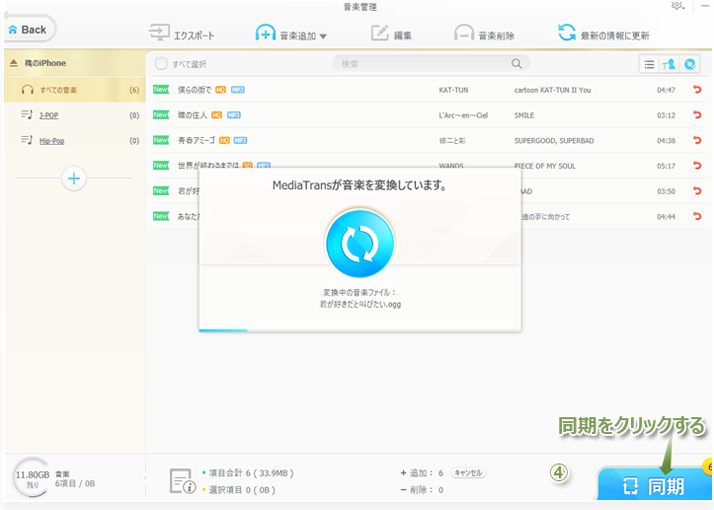The image size is (714, 510).
Task: Click the 編集 edit icon
Action: point(379,34)
